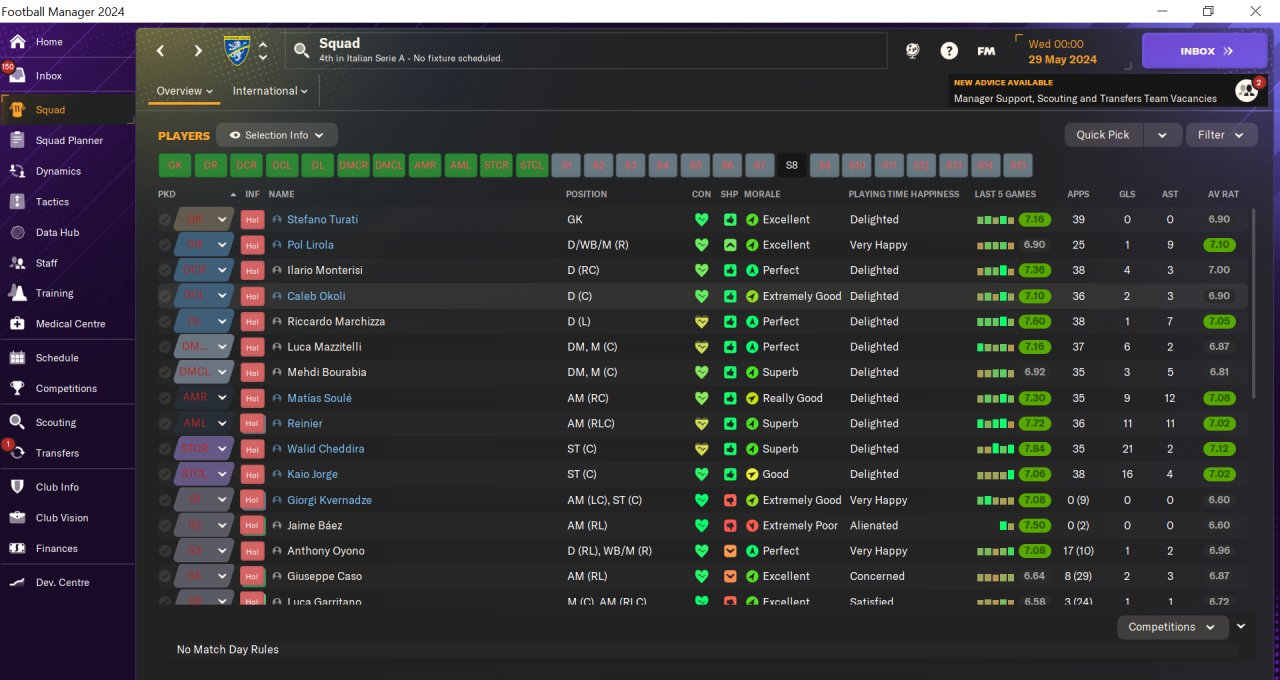Select the S1 substitute slot tab
Viewport: 1280px width, 680px height.
[567, 166]
